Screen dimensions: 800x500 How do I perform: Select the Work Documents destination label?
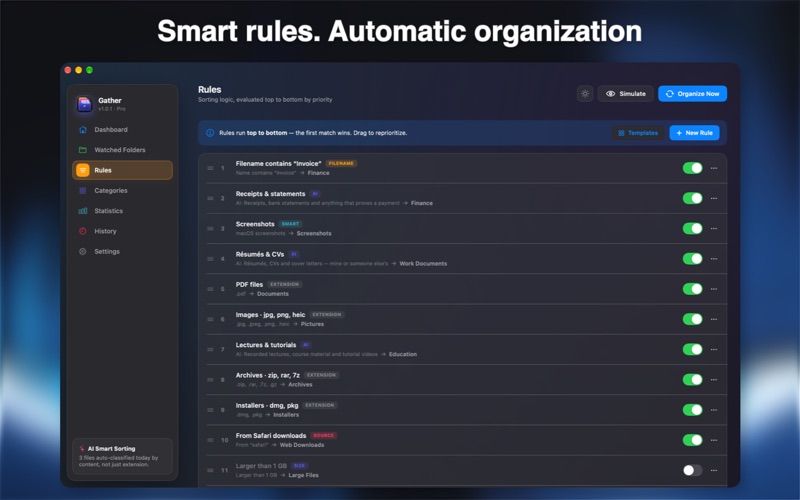(x=423, y=264)
